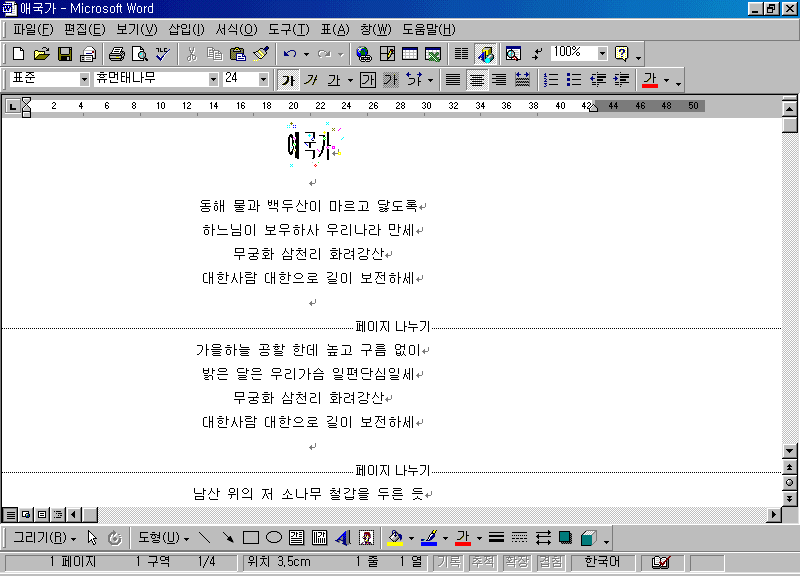Toggle underline formatting
Screen dimensions: 800x576
click(x=334, y=80)
